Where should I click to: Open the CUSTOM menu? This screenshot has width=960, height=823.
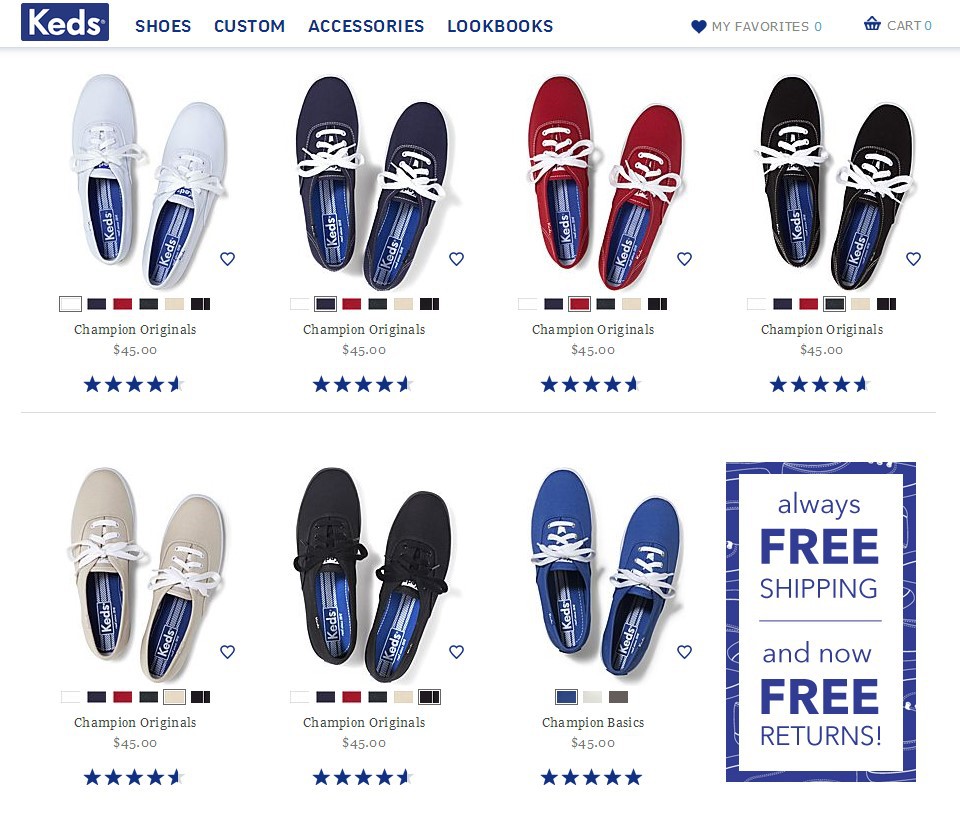[249, 26]
